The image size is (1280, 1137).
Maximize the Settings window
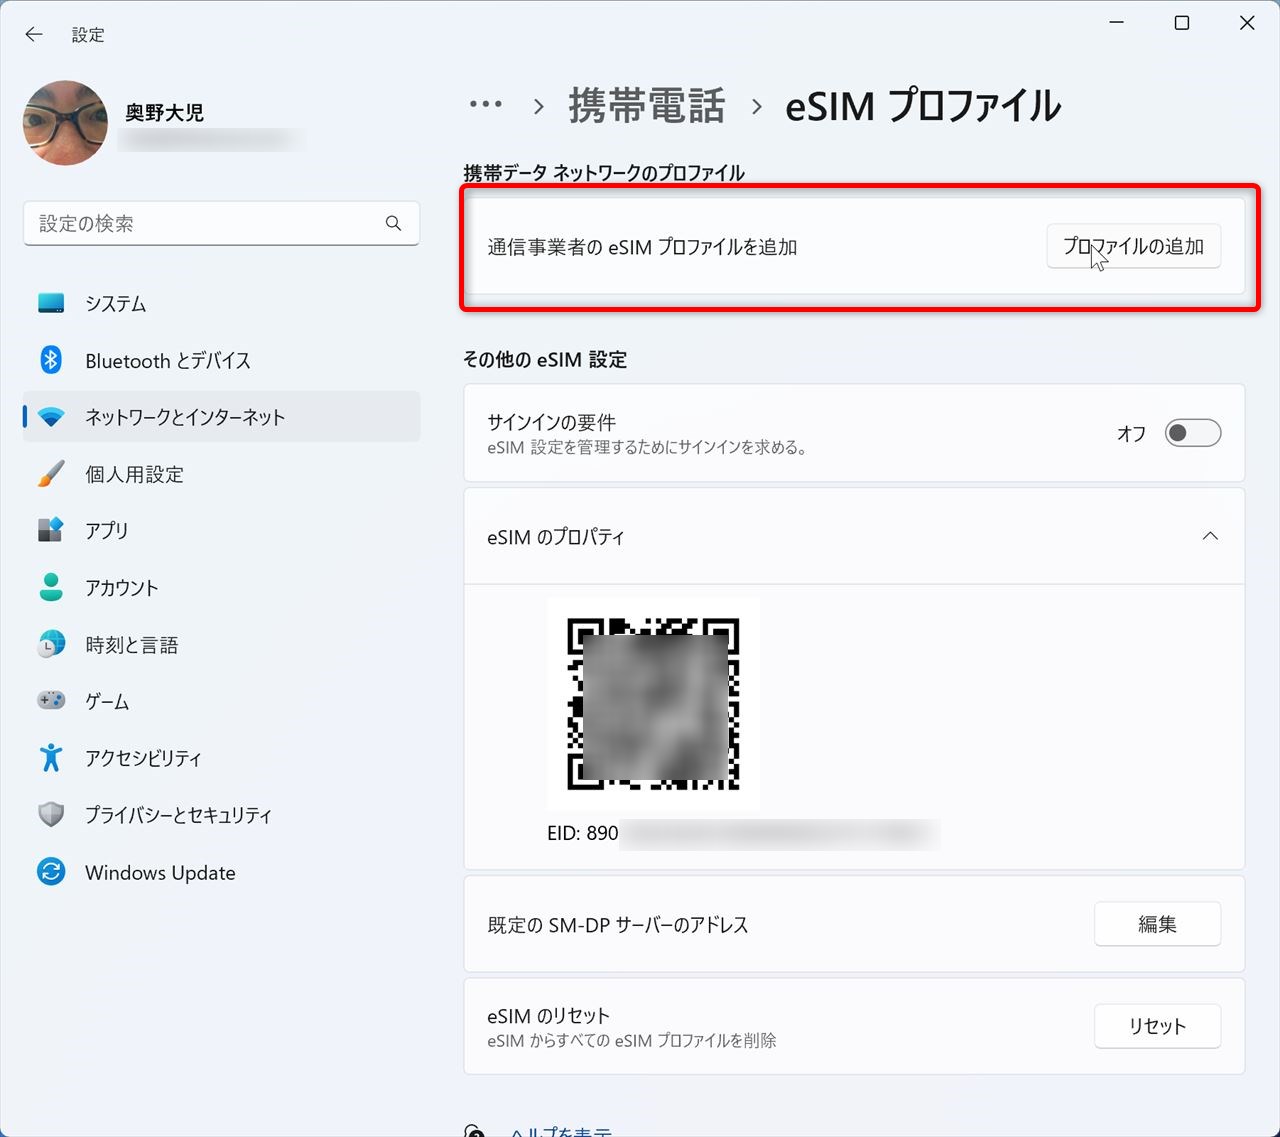(1182, 23)
